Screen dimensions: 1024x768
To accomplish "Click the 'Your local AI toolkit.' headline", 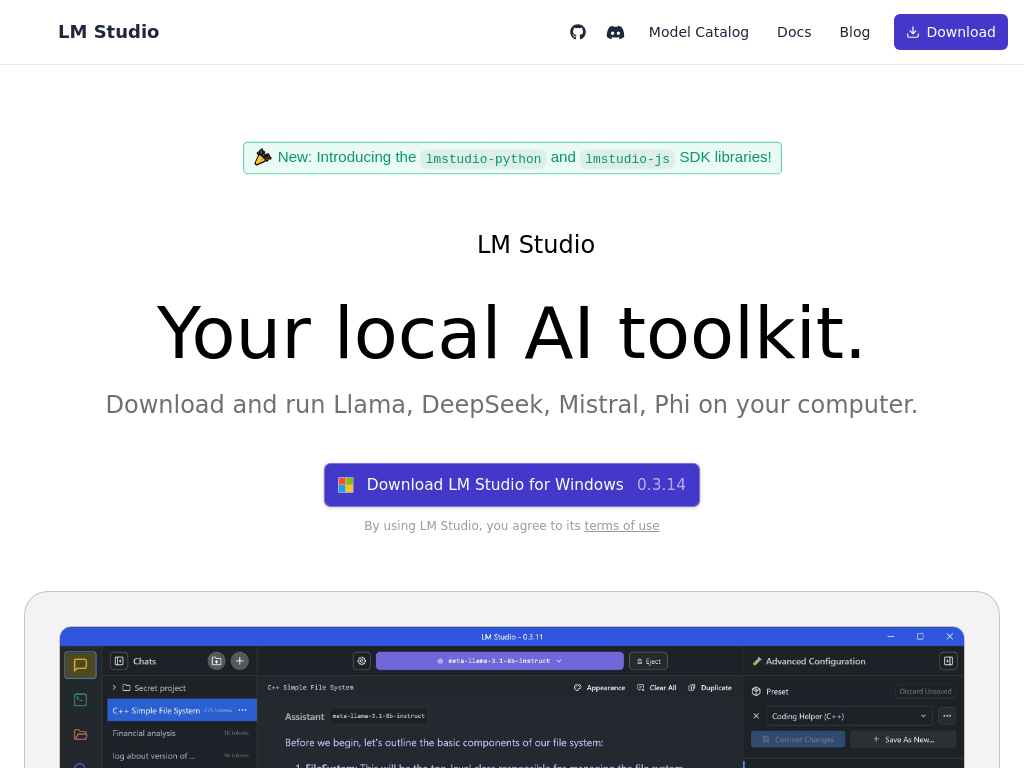I will (511, 333).
